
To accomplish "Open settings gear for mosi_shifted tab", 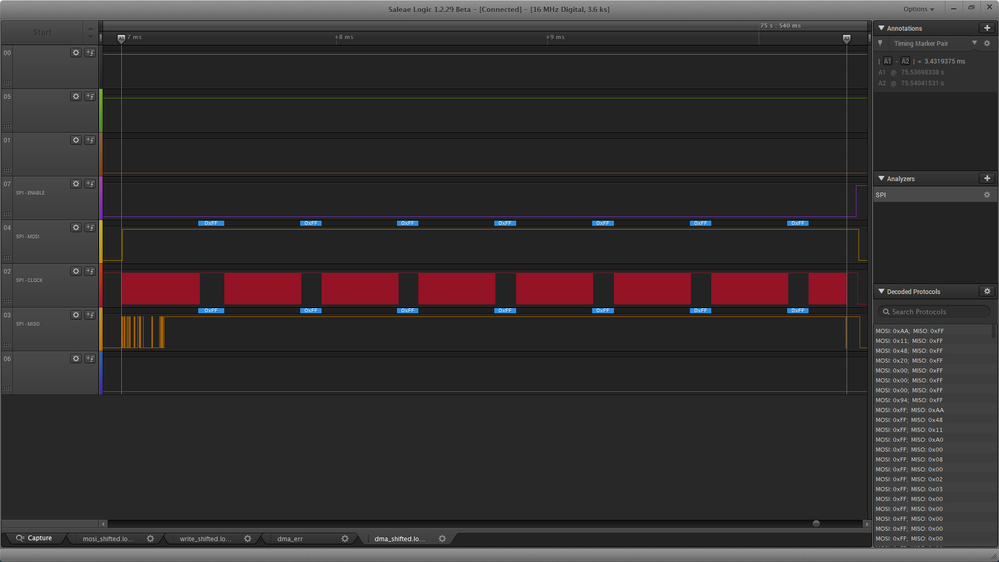I will coord(150,538).
